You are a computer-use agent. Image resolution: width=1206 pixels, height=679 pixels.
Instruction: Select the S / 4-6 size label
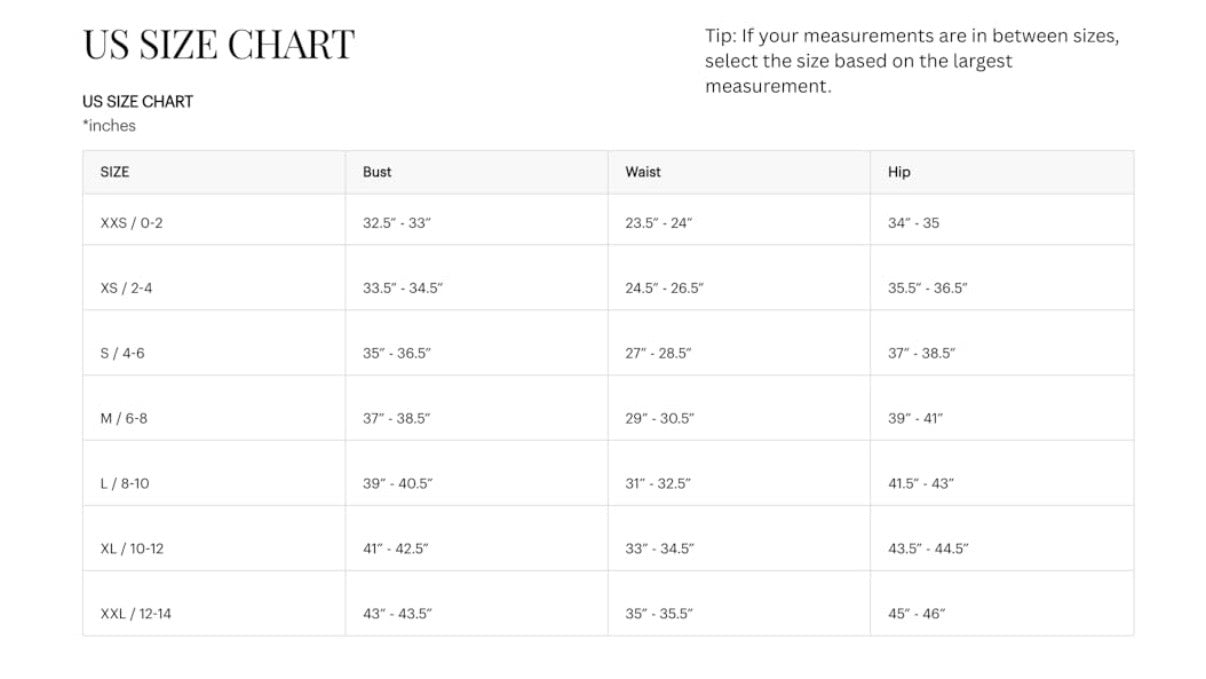click(122, 353)
